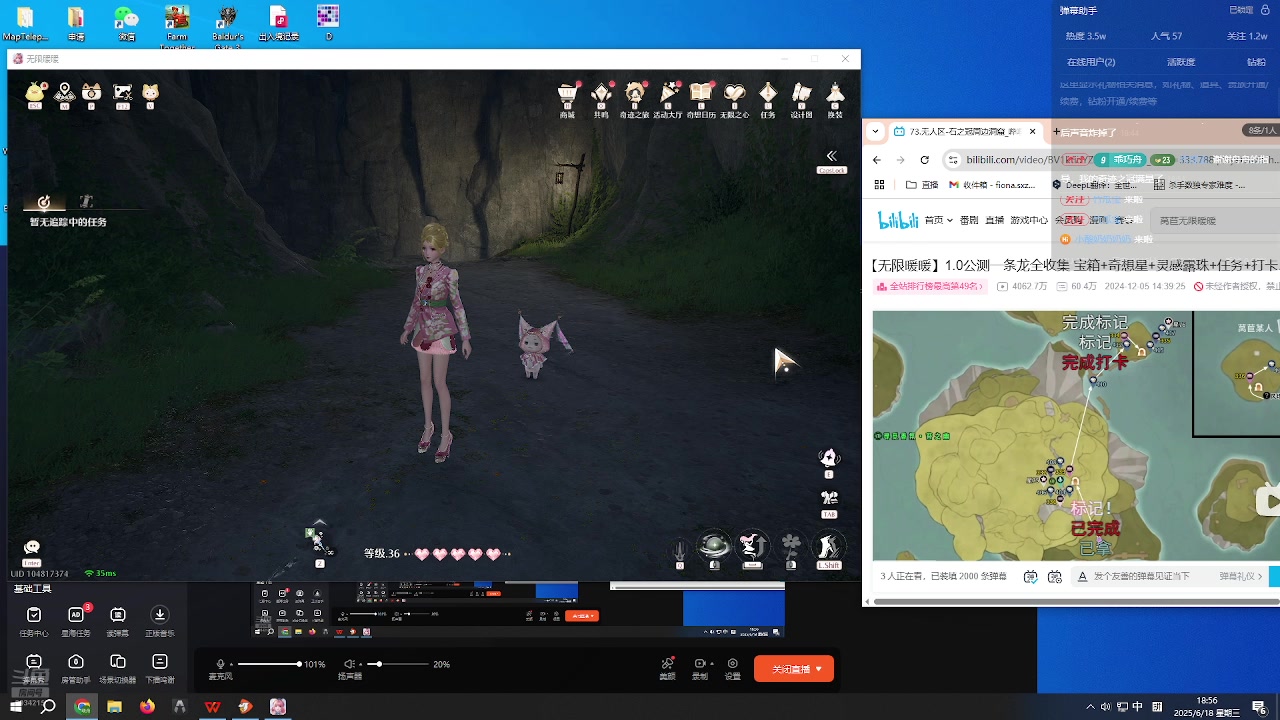Image resolution: width=1280 pixels, height=720 pixels.
Task: Open the chat bubble icon above Enter key
Action: tap(32, 547)
